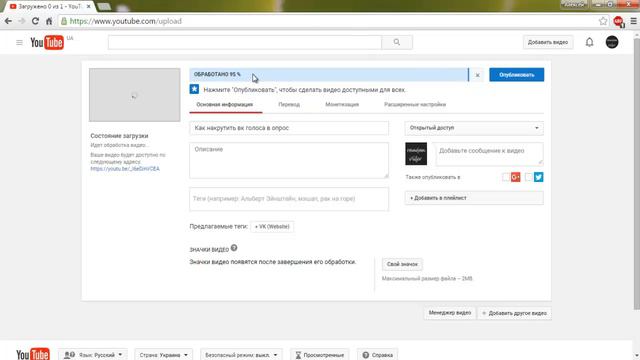Click the blue star info icon
The height and width of the screenshot is (360, 640).
pyautogui.click(x=194, y=89)
